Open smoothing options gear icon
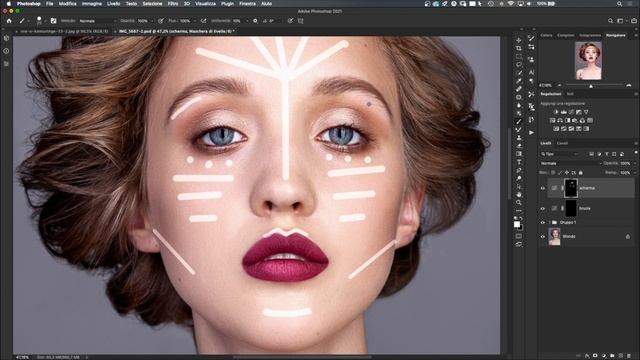Viewport: 640px width, 360px height. 255,20
